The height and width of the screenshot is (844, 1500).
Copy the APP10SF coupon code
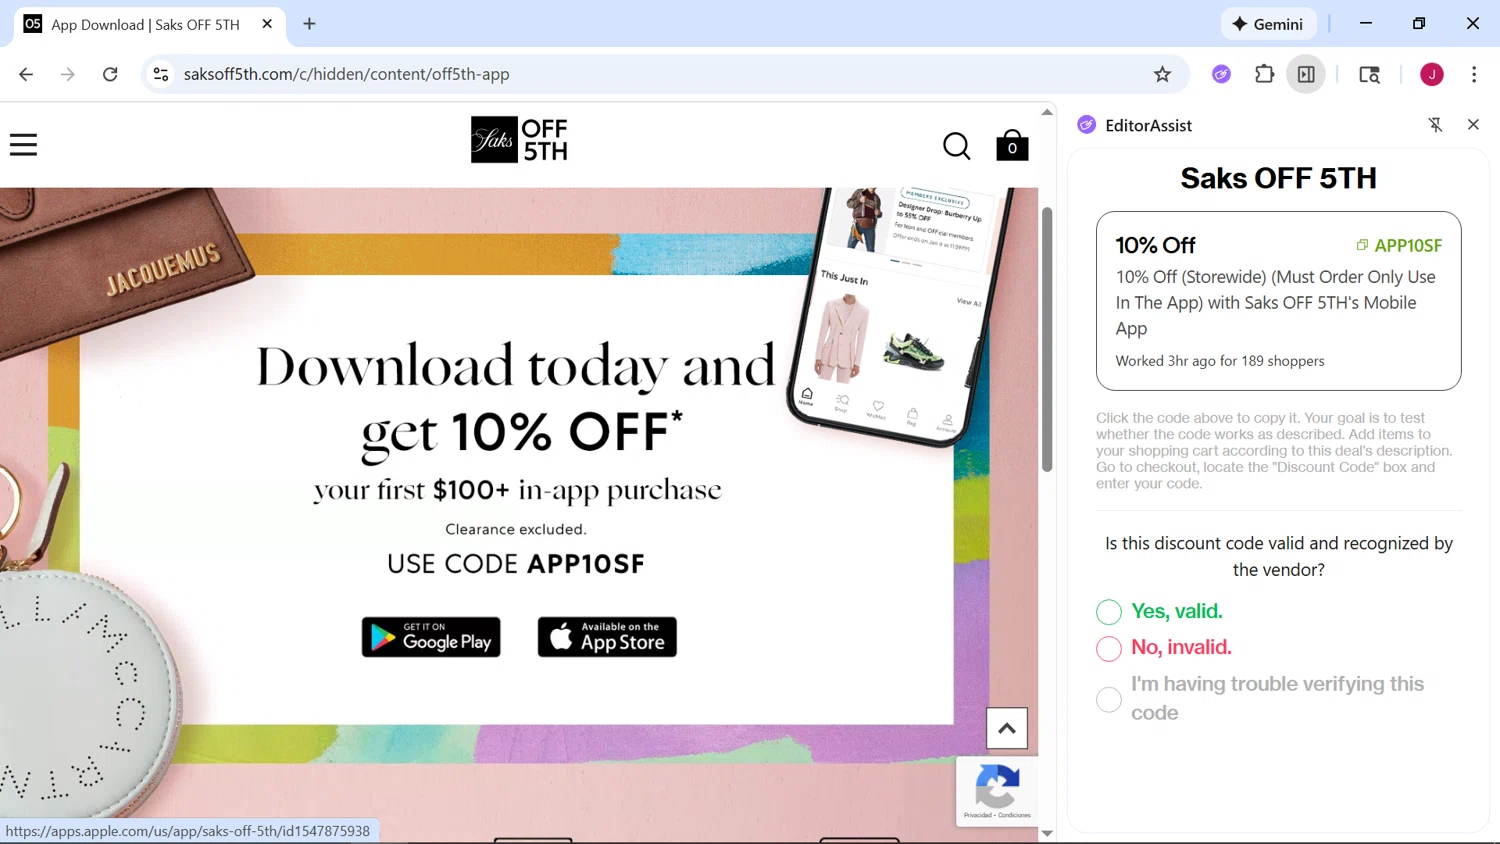pyautogui.click(x=1399, y=245)
